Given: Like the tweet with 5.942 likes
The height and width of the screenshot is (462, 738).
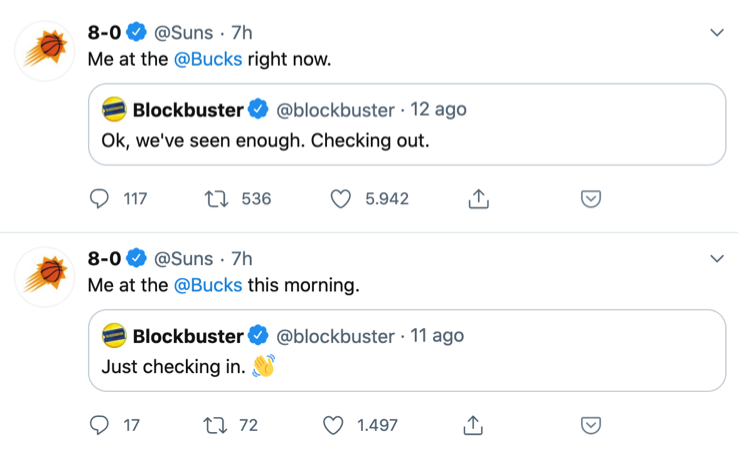Looking at the screenshot, I should 340,199.
